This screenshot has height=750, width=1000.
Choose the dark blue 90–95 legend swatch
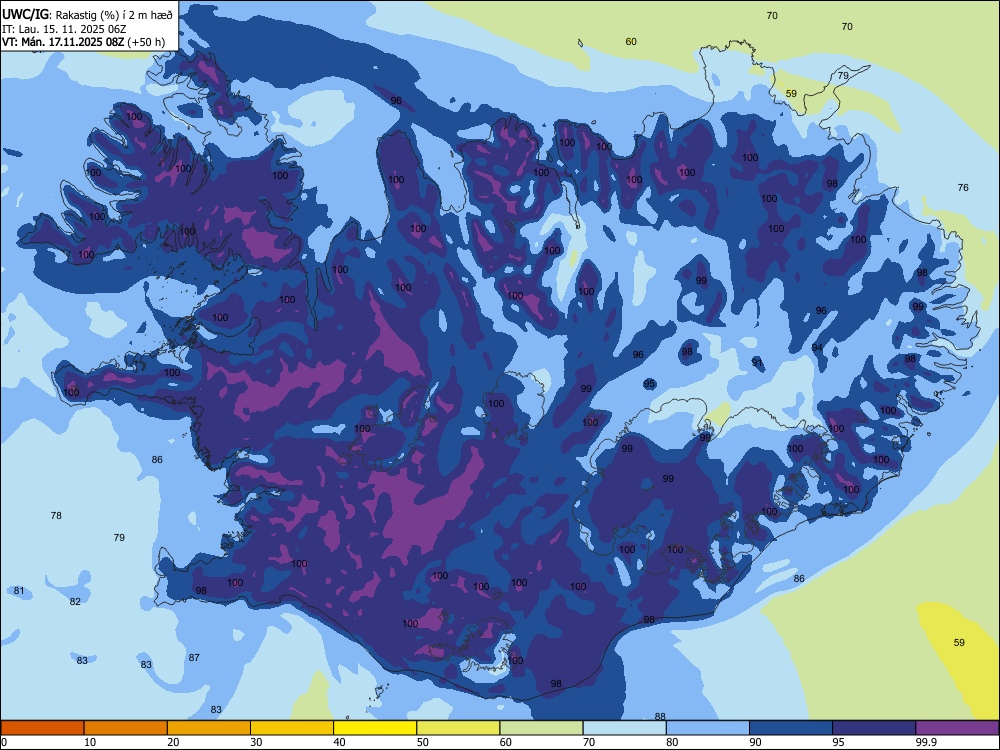click(791, 728)
